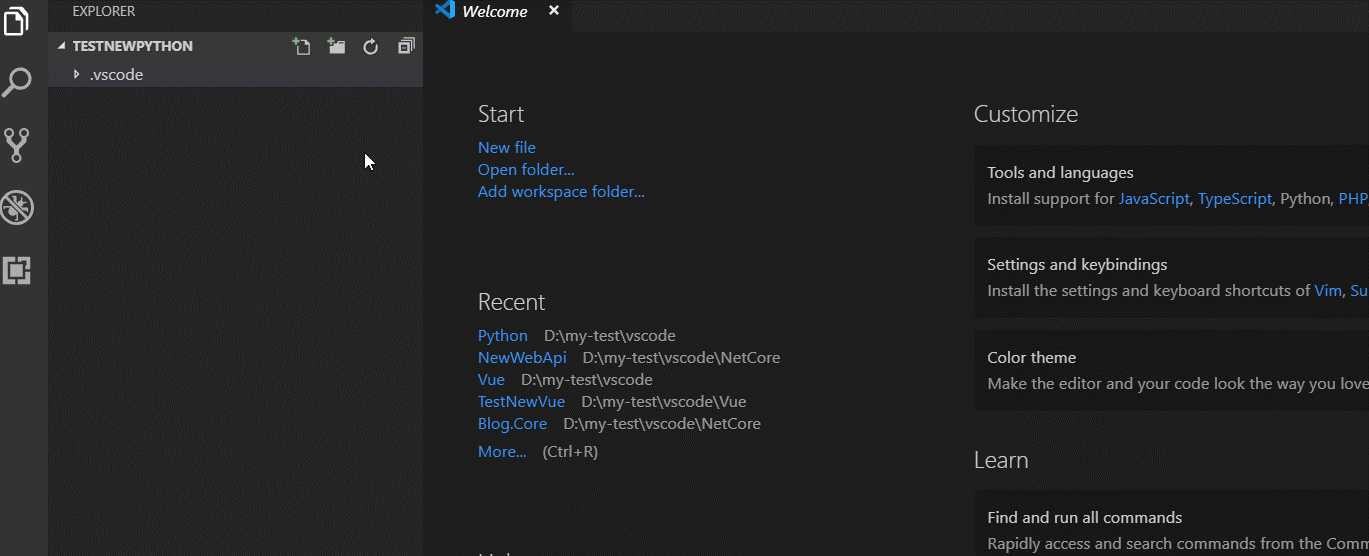Click the New file link
This screenshot has width=1369, height=556.
tap(507, 147)
